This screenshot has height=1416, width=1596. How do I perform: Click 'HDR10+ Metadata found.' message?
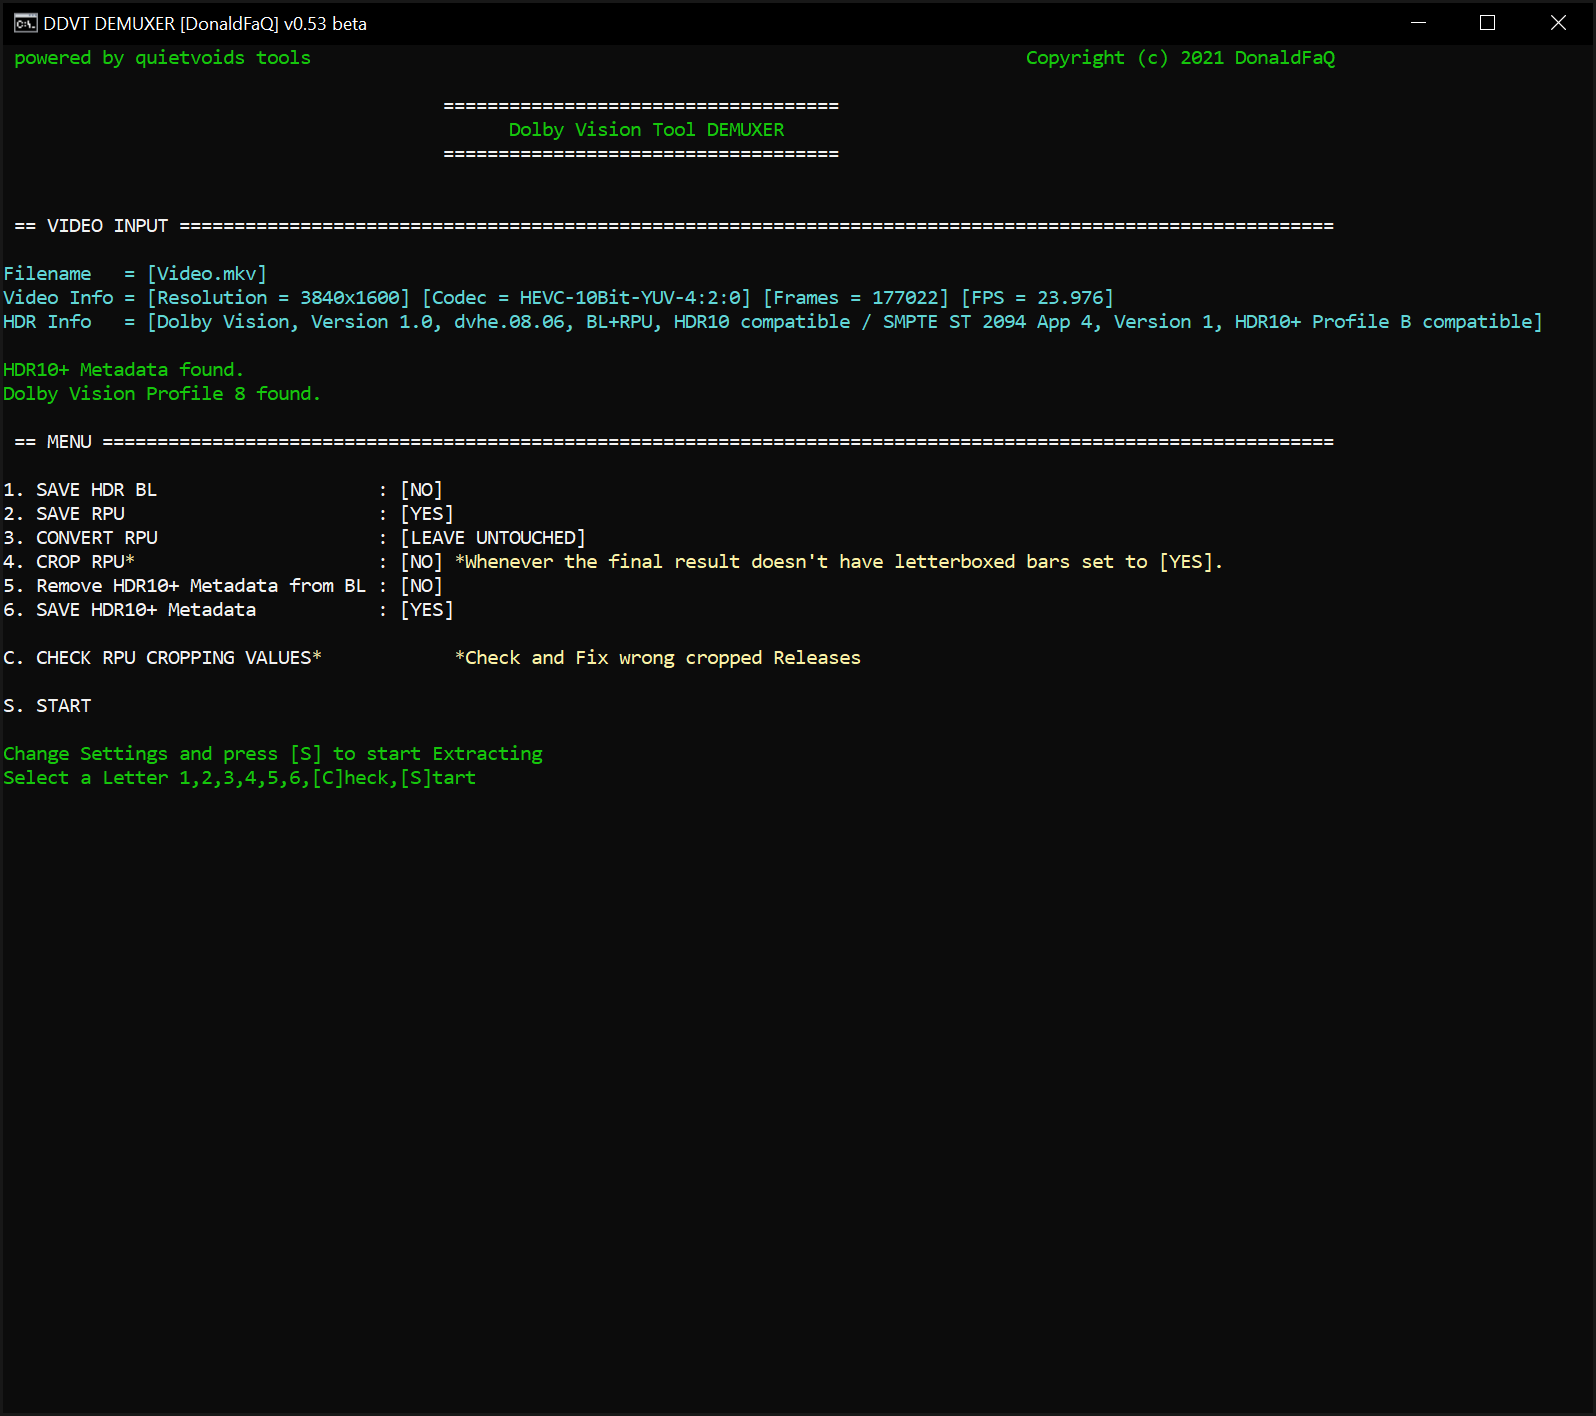(x=123, y=370)
